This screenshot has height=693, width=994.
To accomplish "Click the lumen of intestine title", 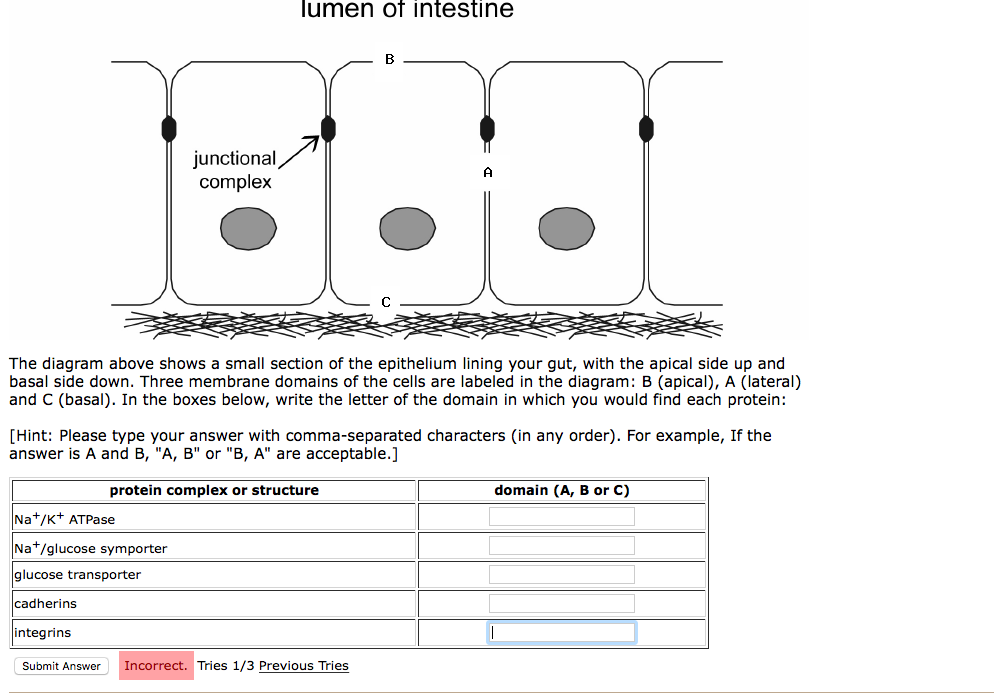I will [407, 11].
